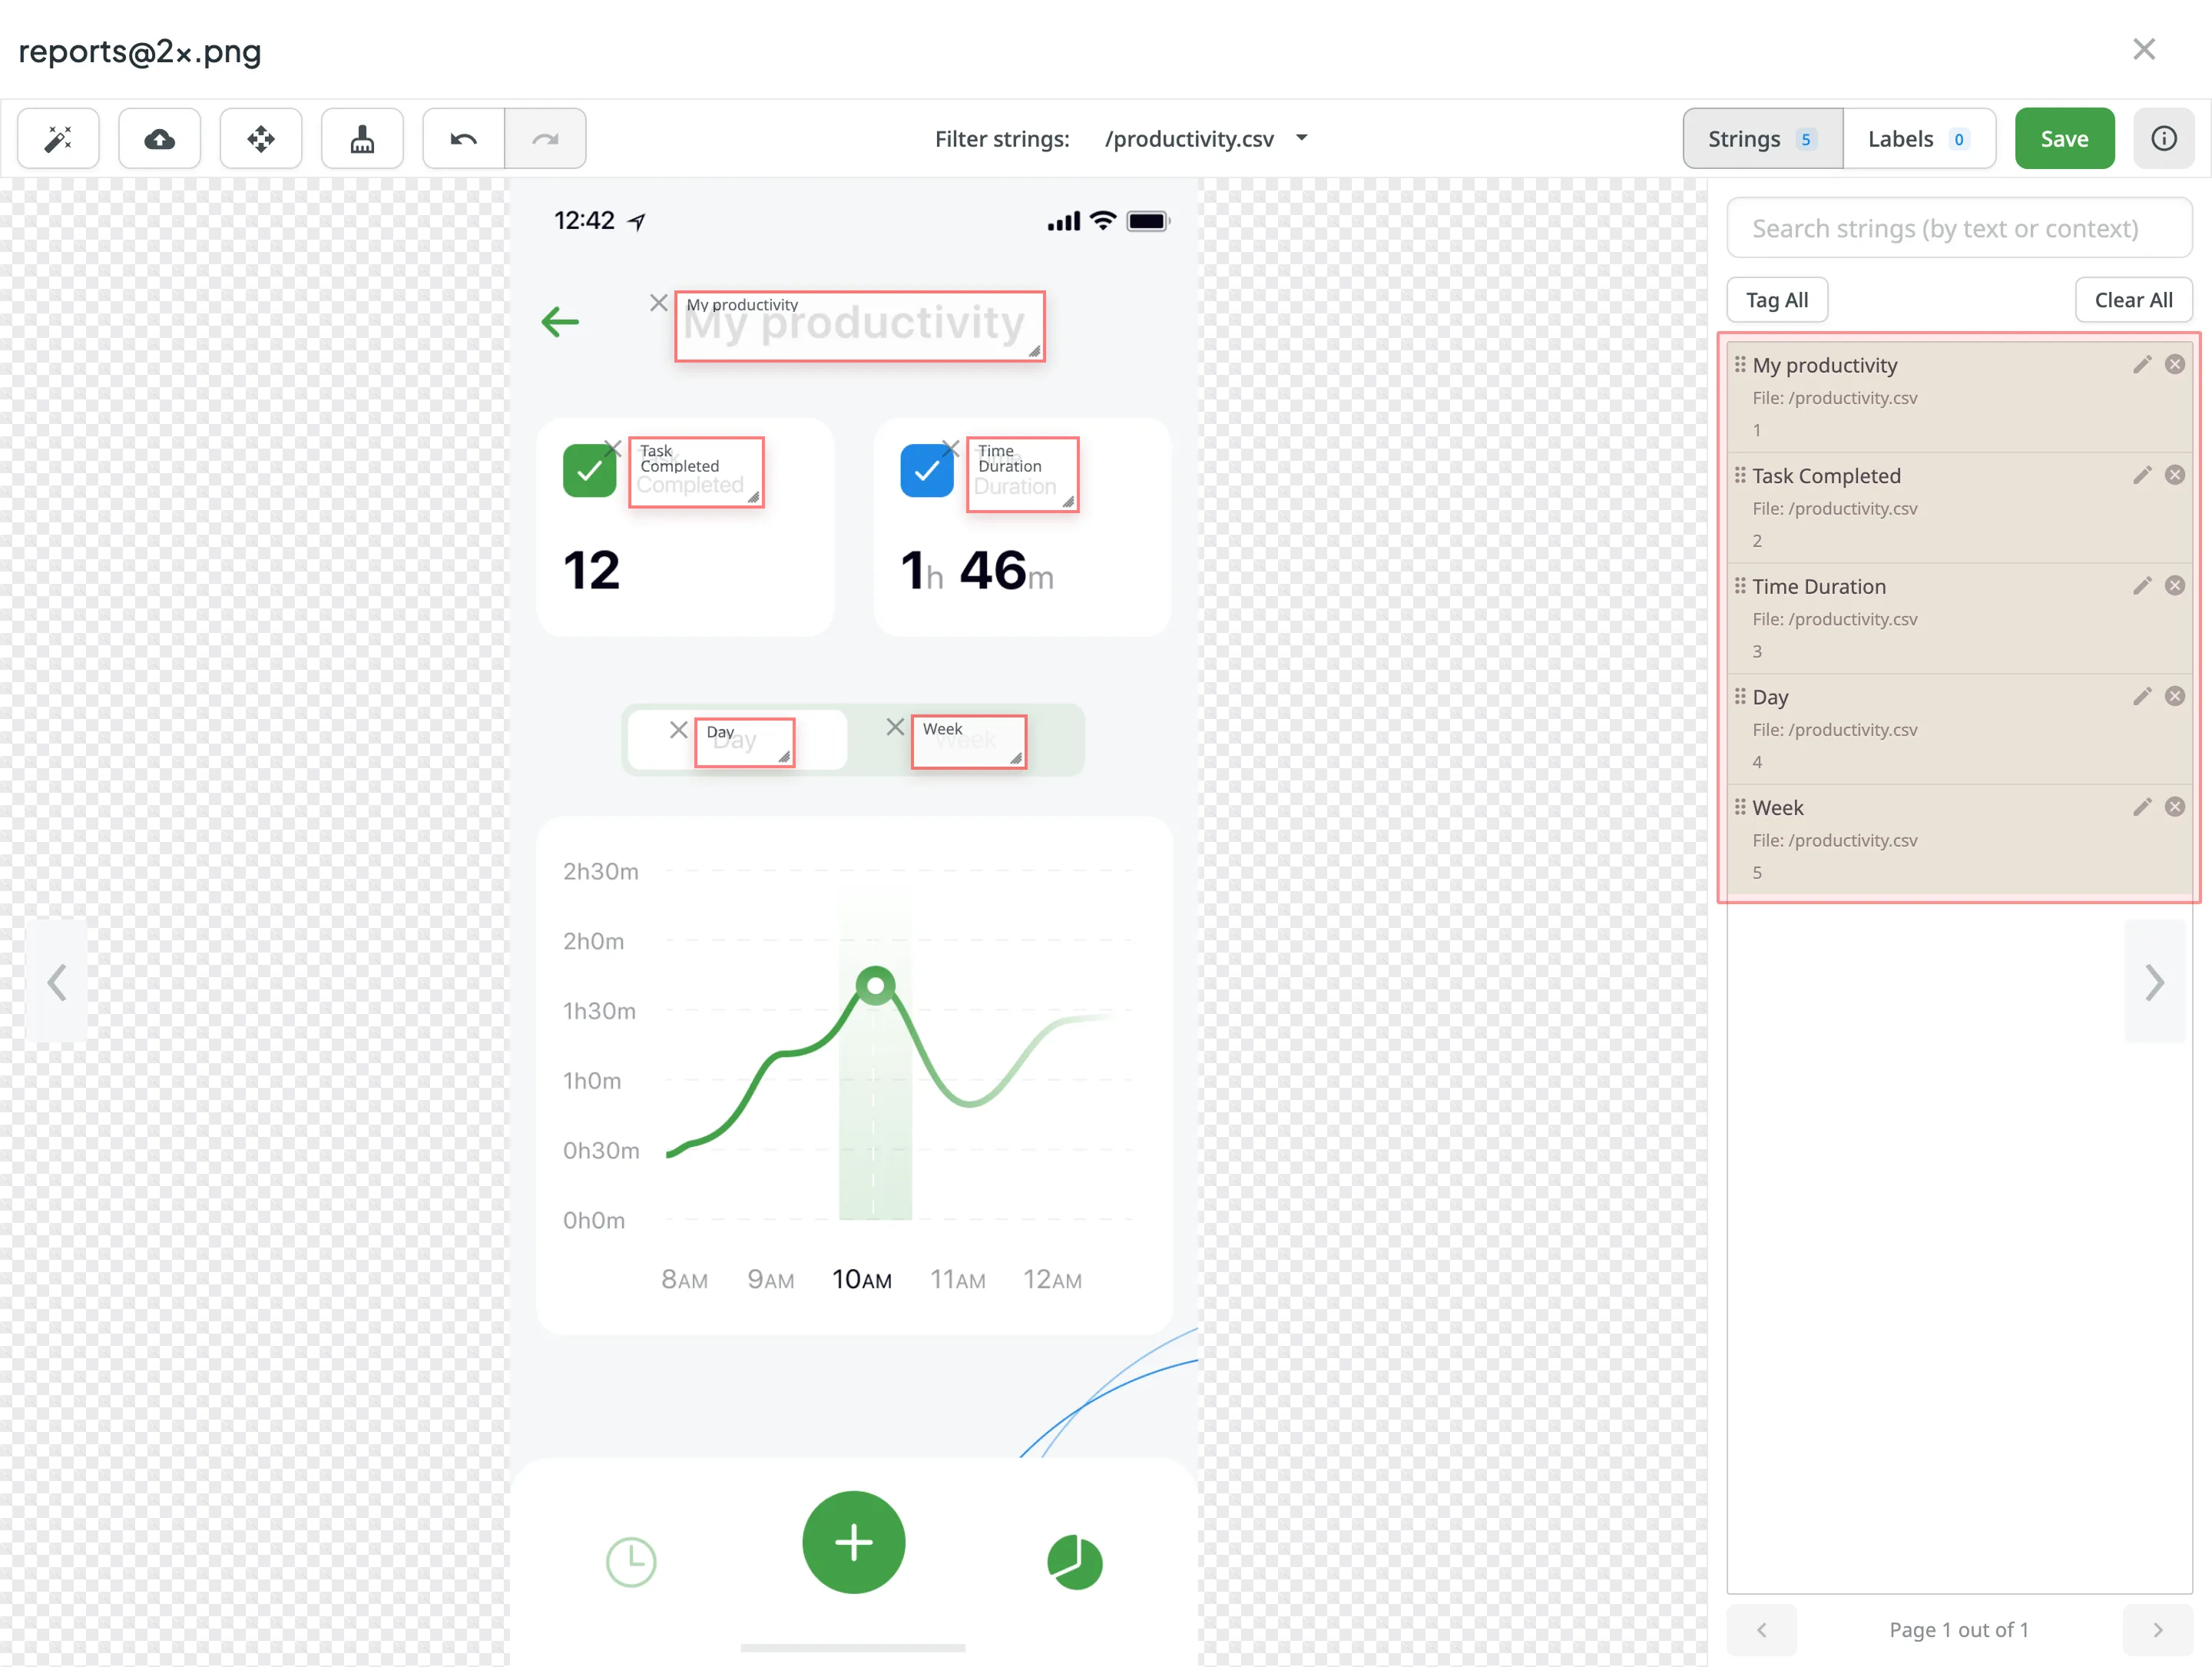Click the cloud upload icon
This screenshot has height=1667, width=2212.
tap(159, 138)
